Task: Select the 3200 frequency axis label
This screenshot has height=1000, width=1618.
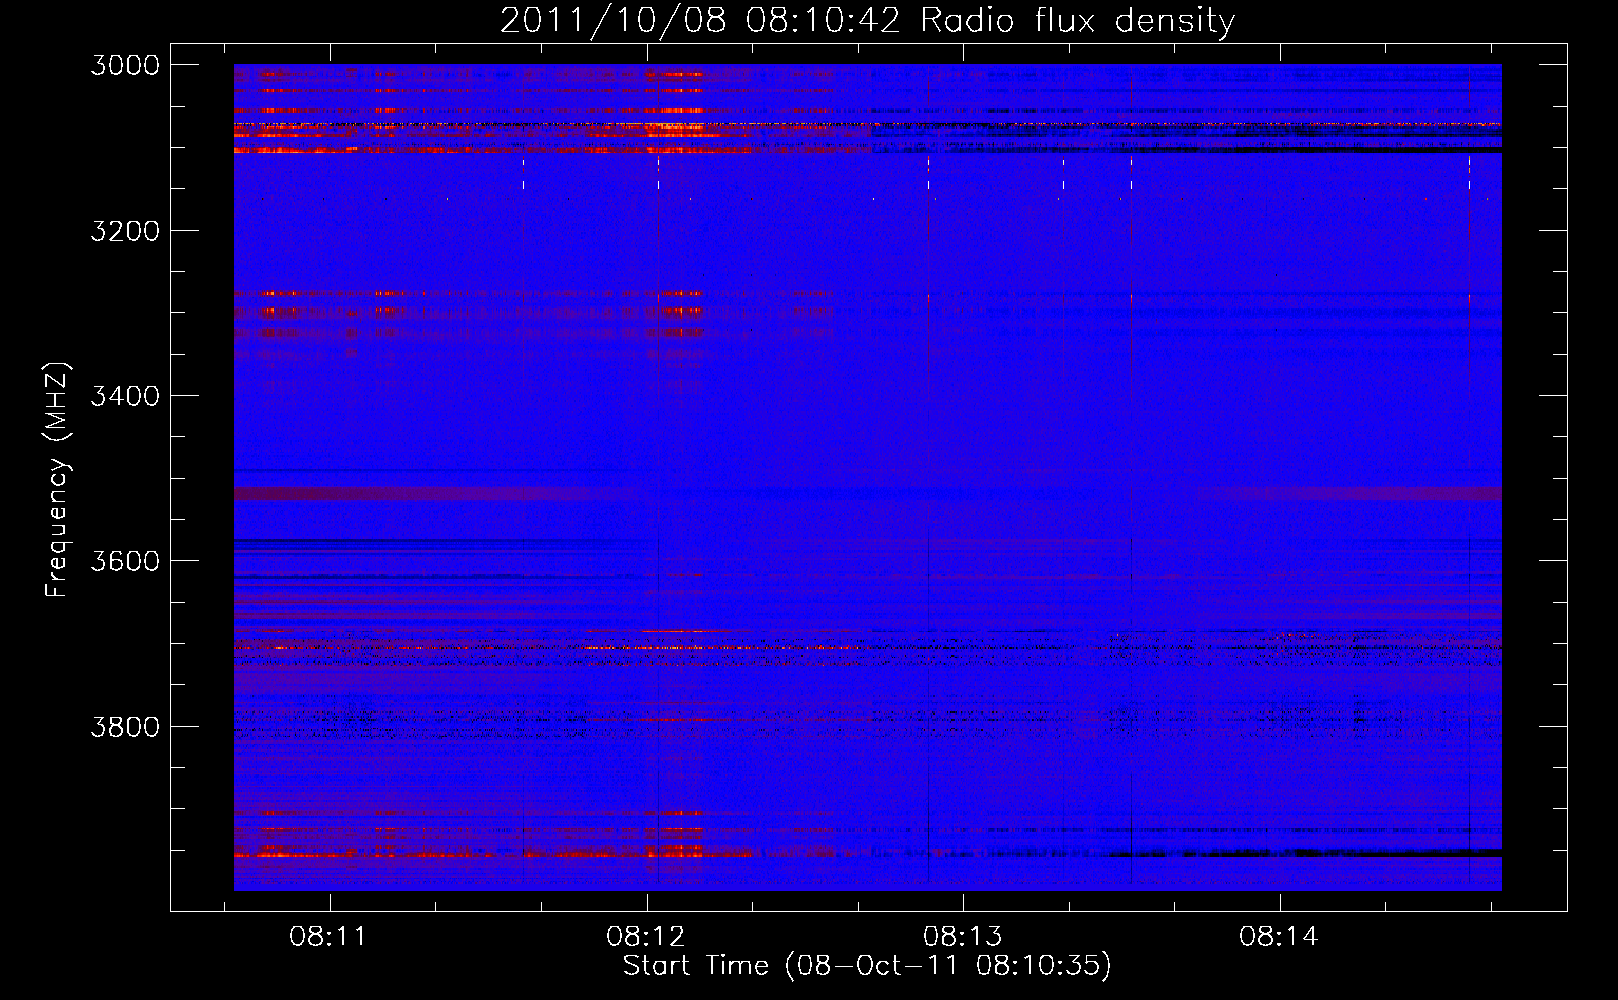Action: (x=125, y=231)
